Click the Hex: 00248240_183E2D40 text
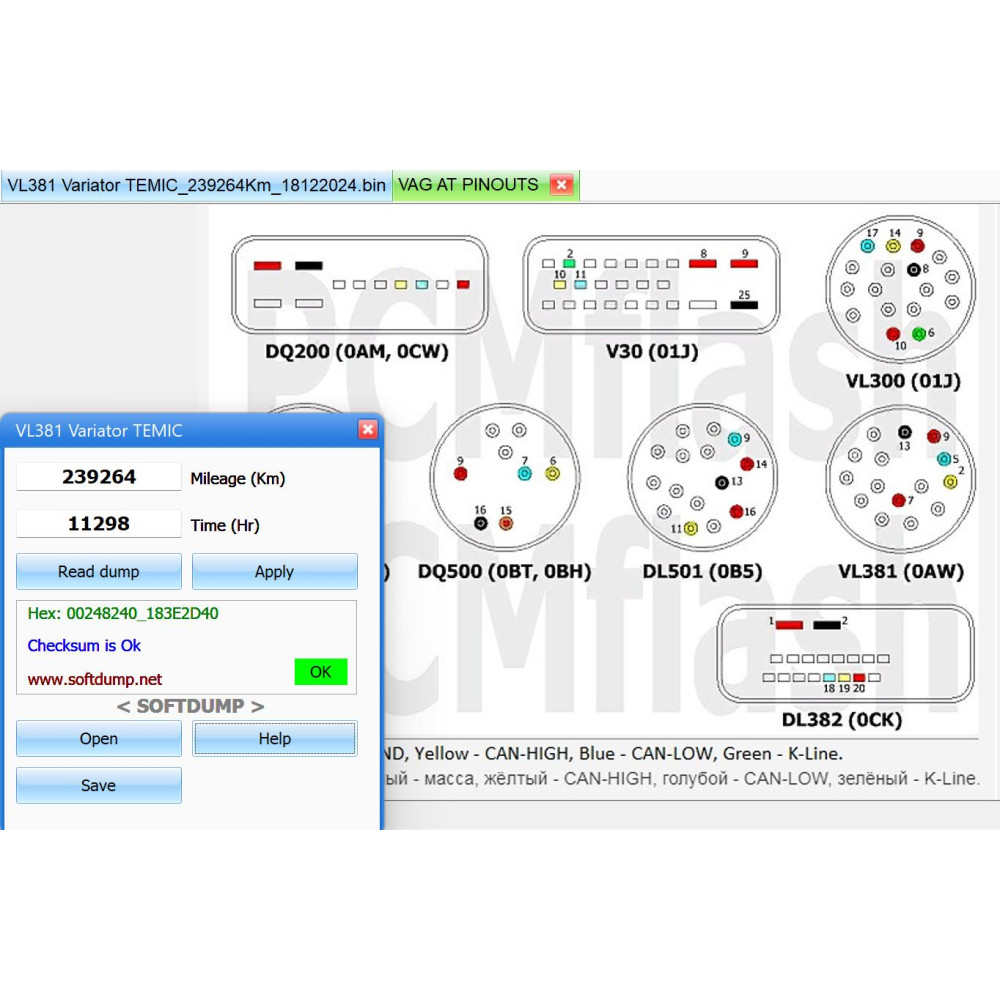This screenshot has width=1000, height=1000. [x=122, y=614]
